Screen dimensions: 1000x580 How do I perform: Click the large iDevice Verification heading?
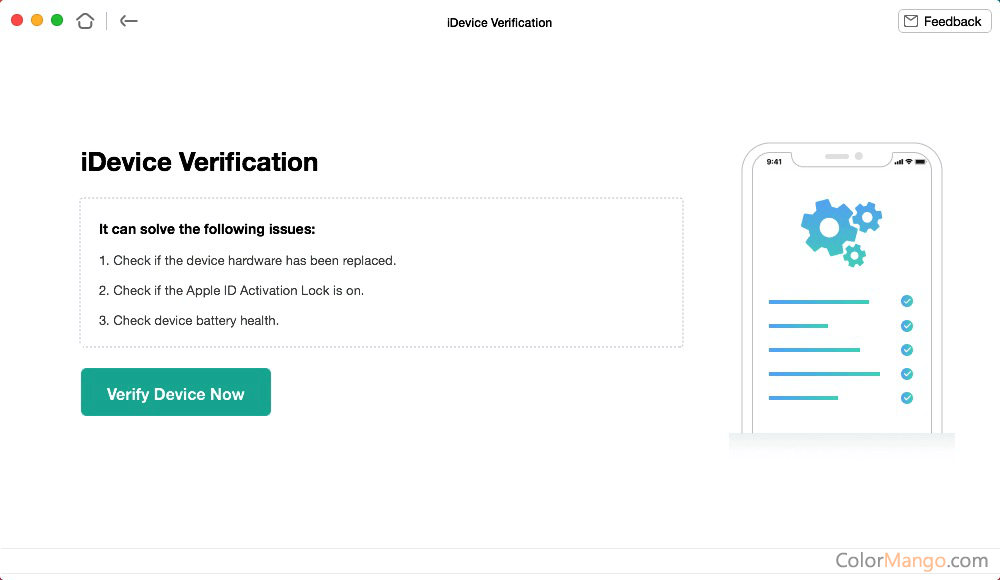(199, 162)
